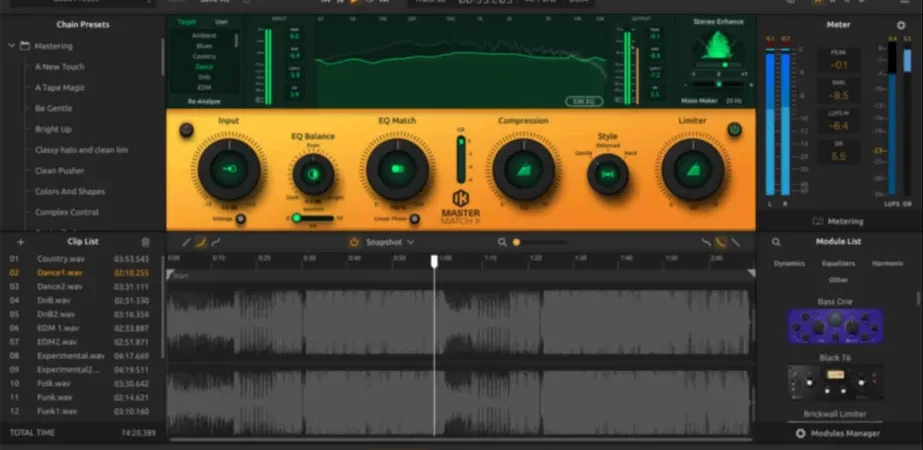
Task: Switch to the User tab
Action: pyautogui.click(x=221, y=22)
